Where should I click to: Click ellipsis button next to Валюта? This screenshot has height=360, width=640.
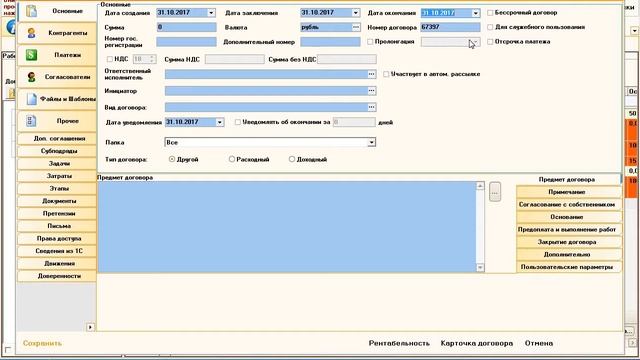click(x=356, y=27)
